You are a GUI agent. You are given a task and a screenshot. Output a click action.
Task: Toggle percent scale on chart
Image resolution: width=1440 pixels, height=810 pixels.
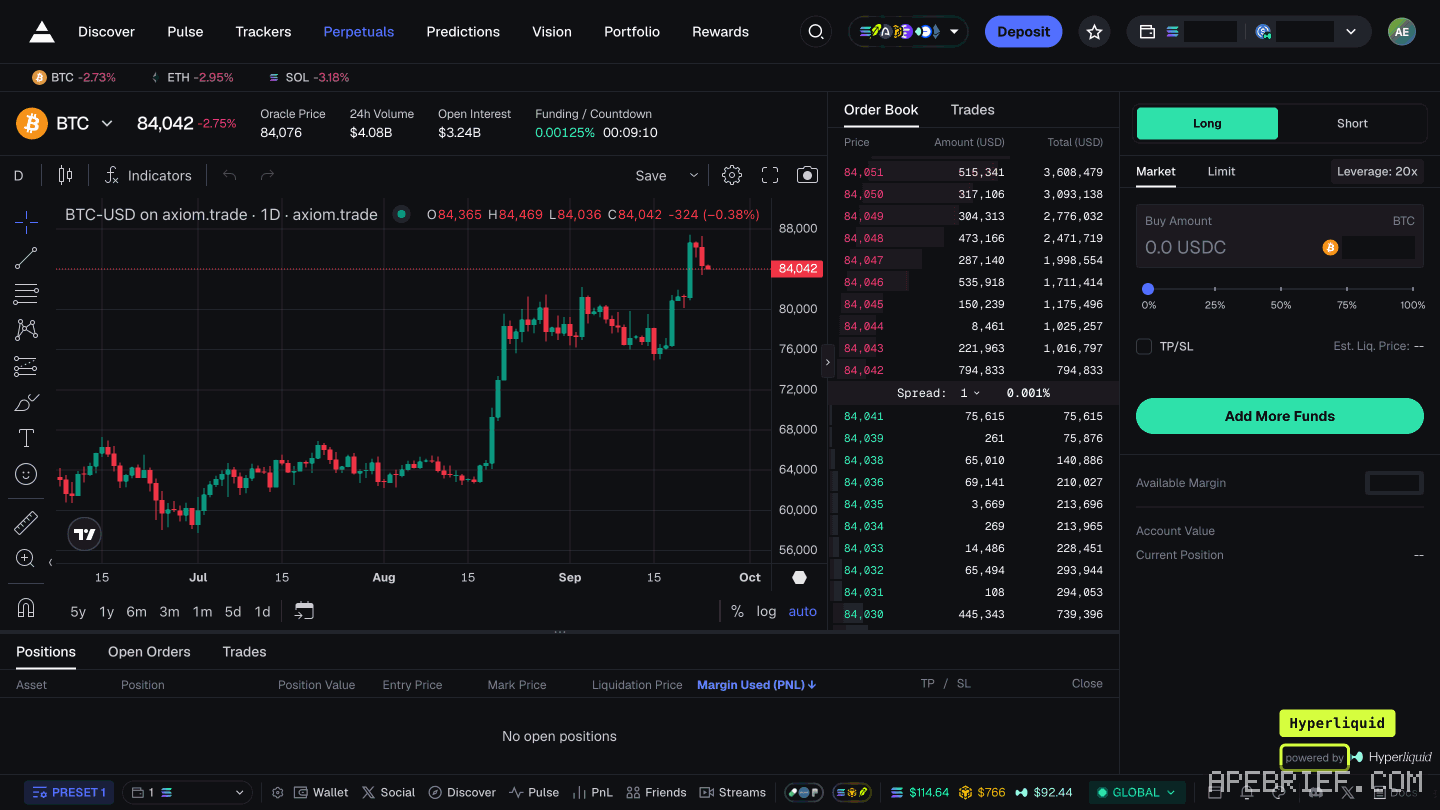pos(737,611)
